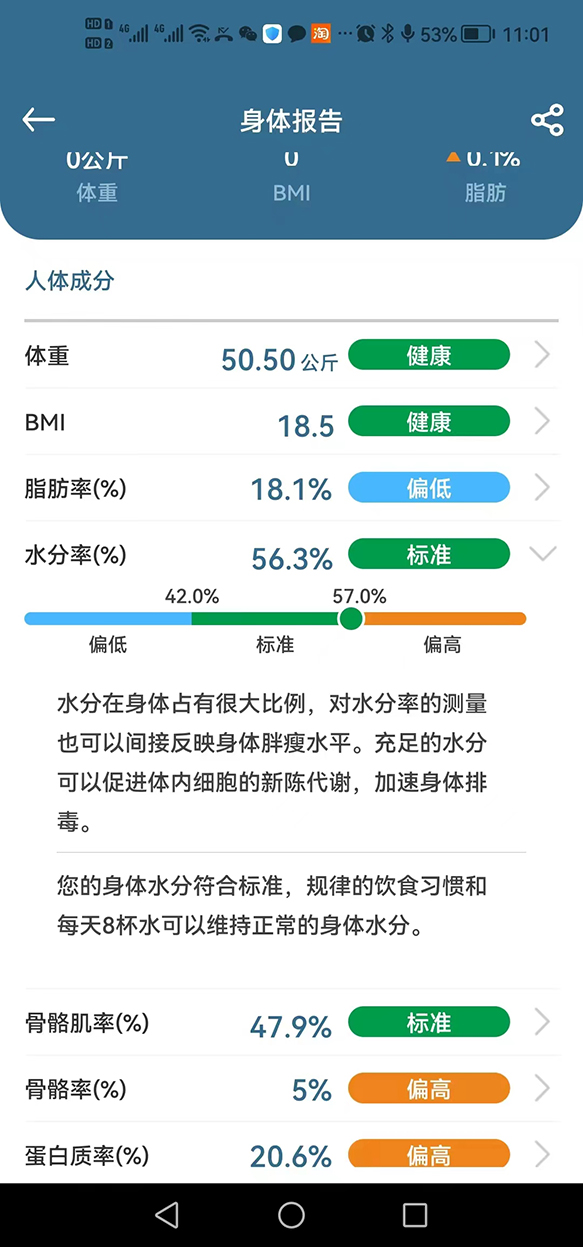Image resolution: width=583 pixels, height=1247 pixels.
Task: Tap the Android back navigation triangle
Action: [x=167, y=1214]
